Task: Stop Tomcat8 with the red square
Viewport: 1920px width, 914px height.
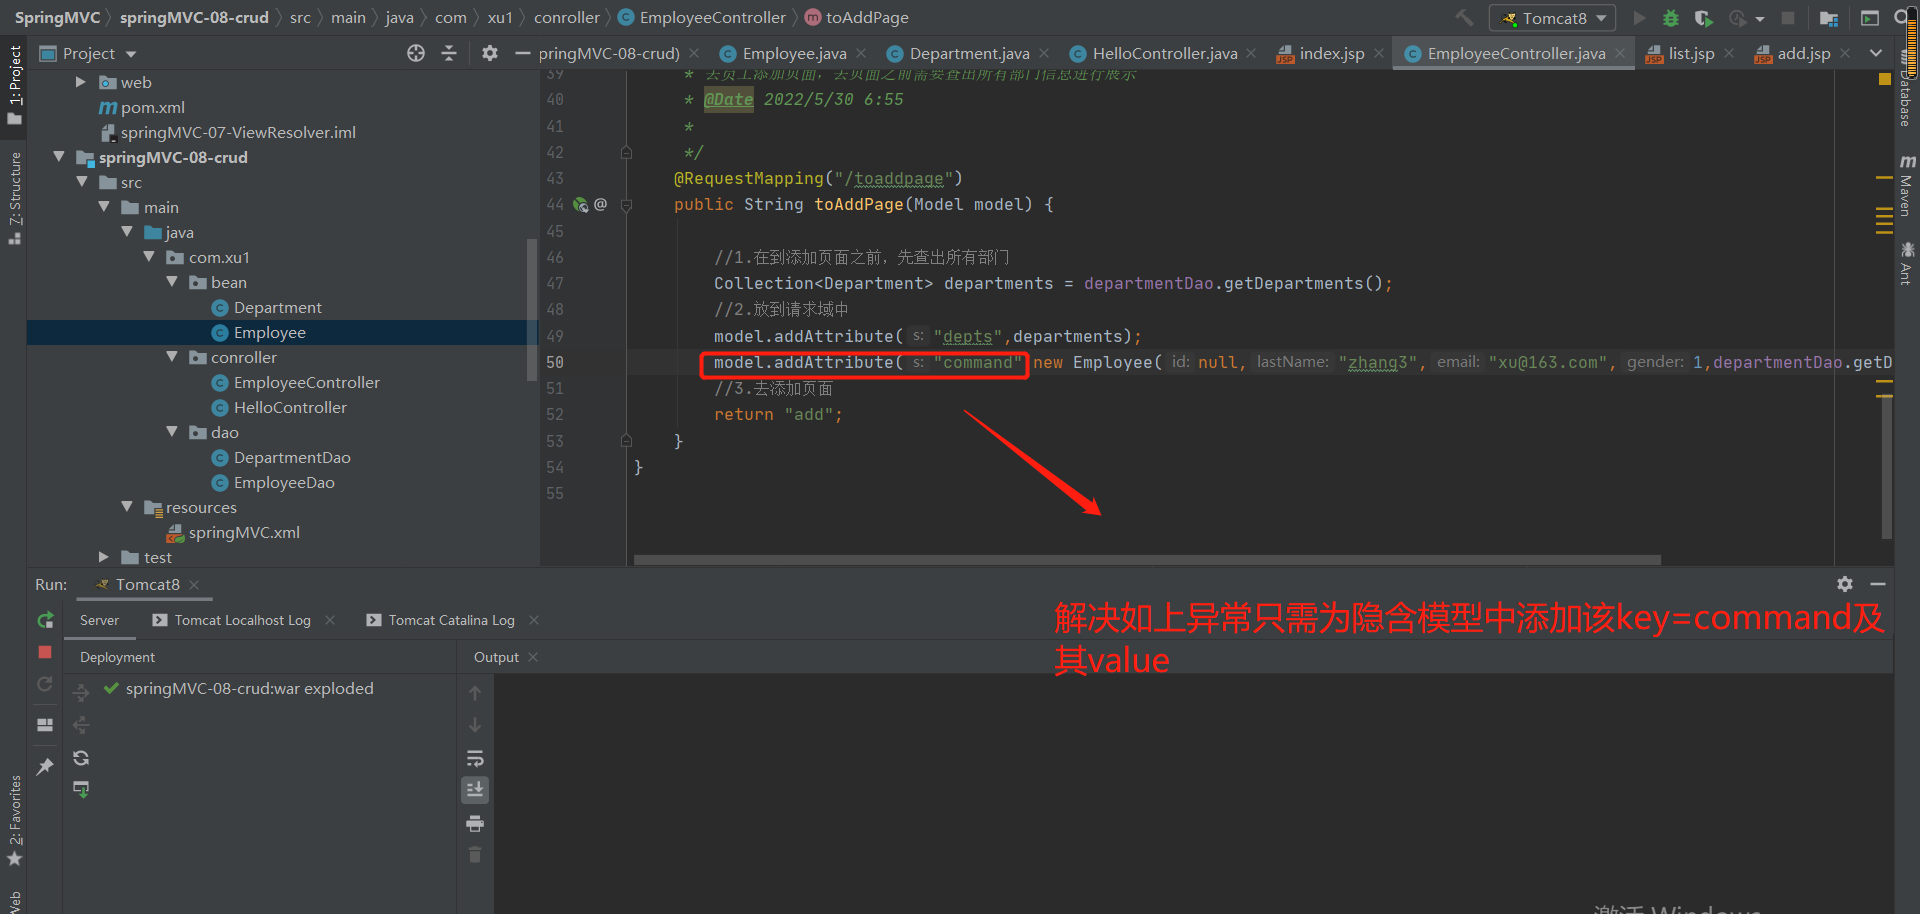Action: (x=45, y=652)
